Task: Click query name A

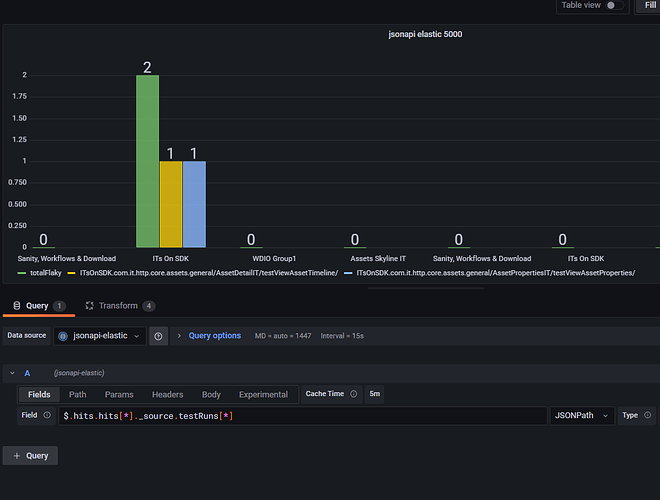Action: coord(27,373)
